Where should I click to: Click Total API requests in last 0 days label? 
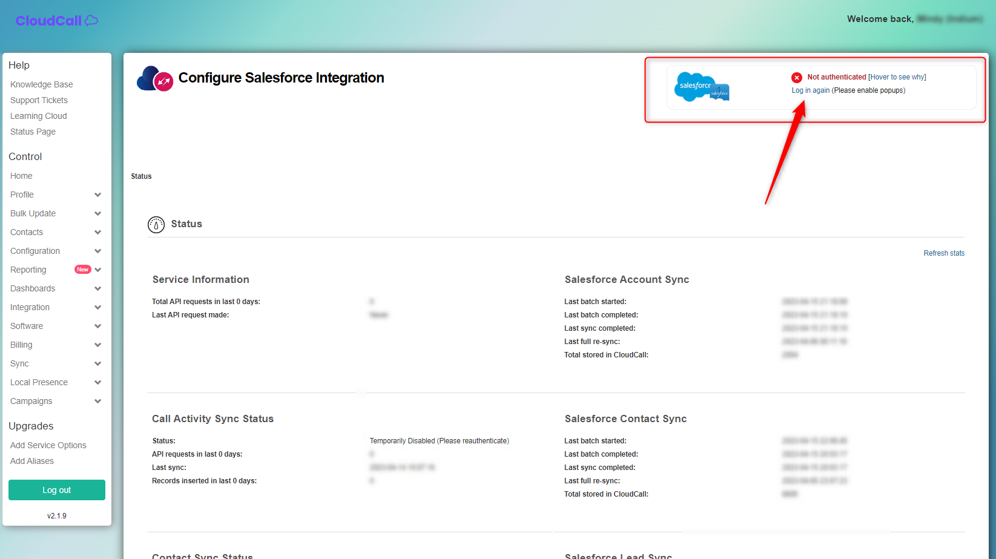click(206, 302)
